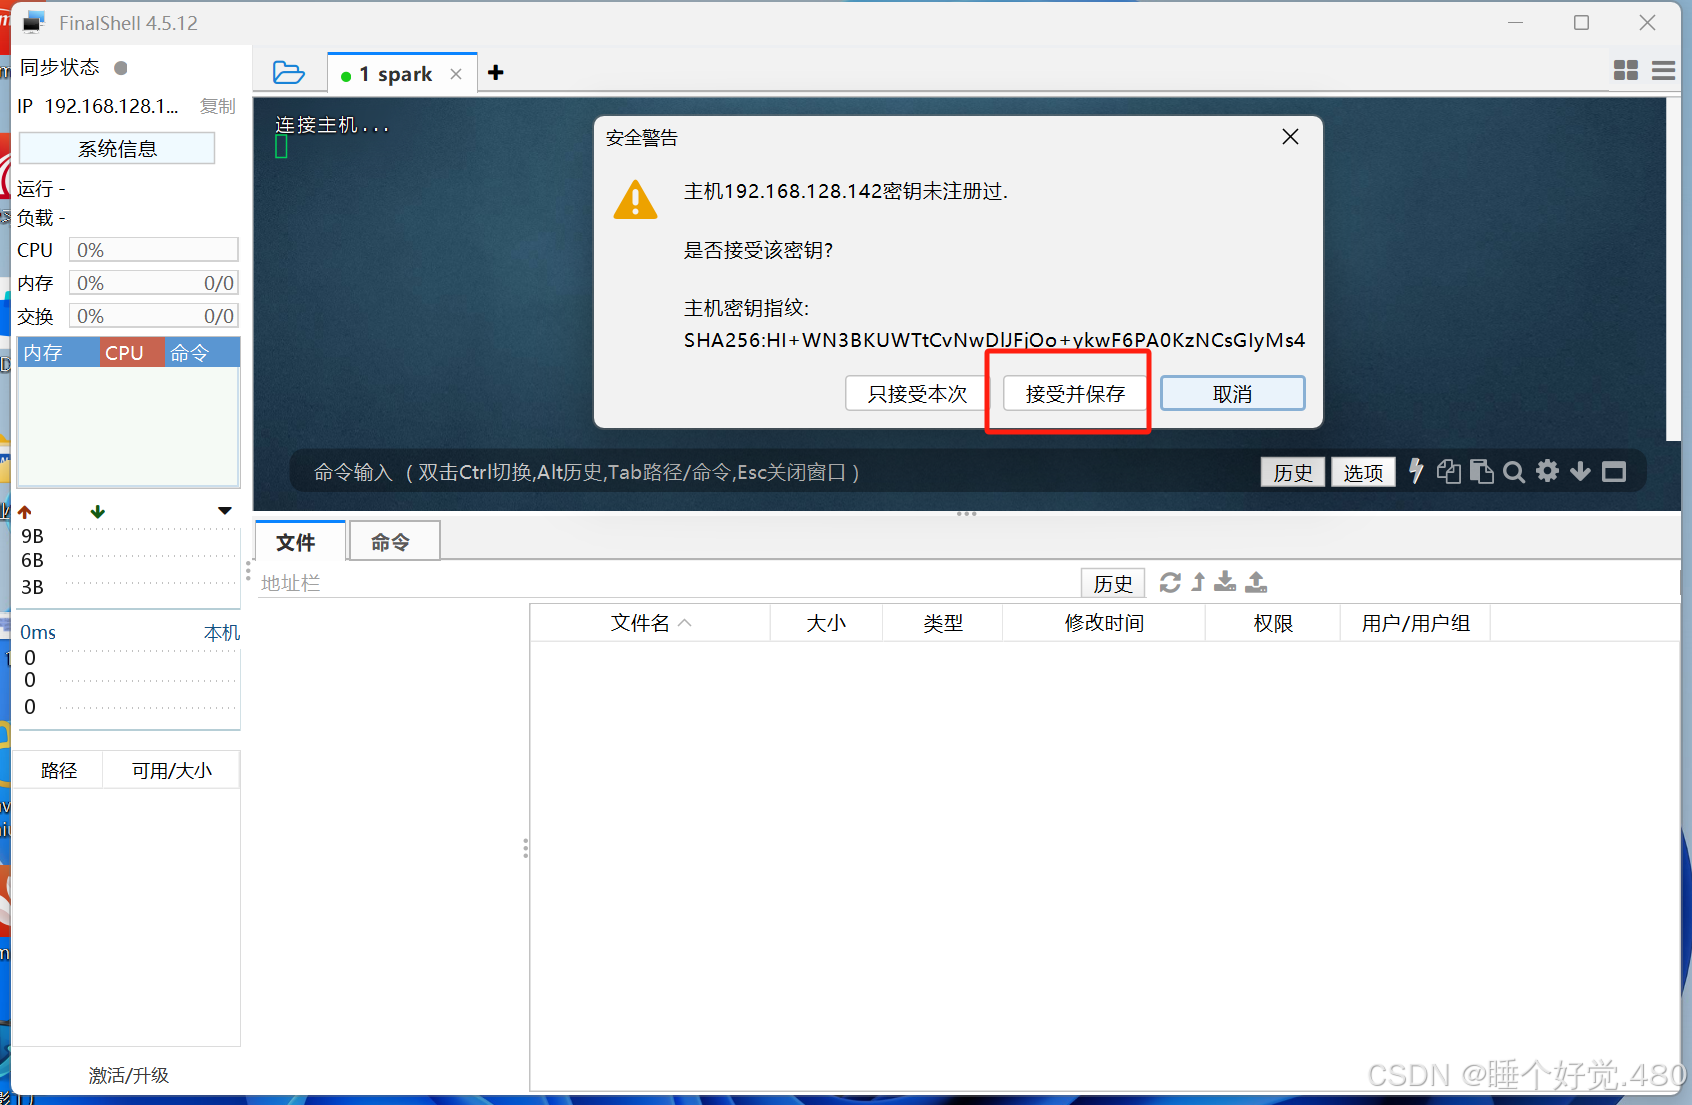Click the copy icon in command toolbar
Screen dimensions: 1692x1105
(1448, 471)
